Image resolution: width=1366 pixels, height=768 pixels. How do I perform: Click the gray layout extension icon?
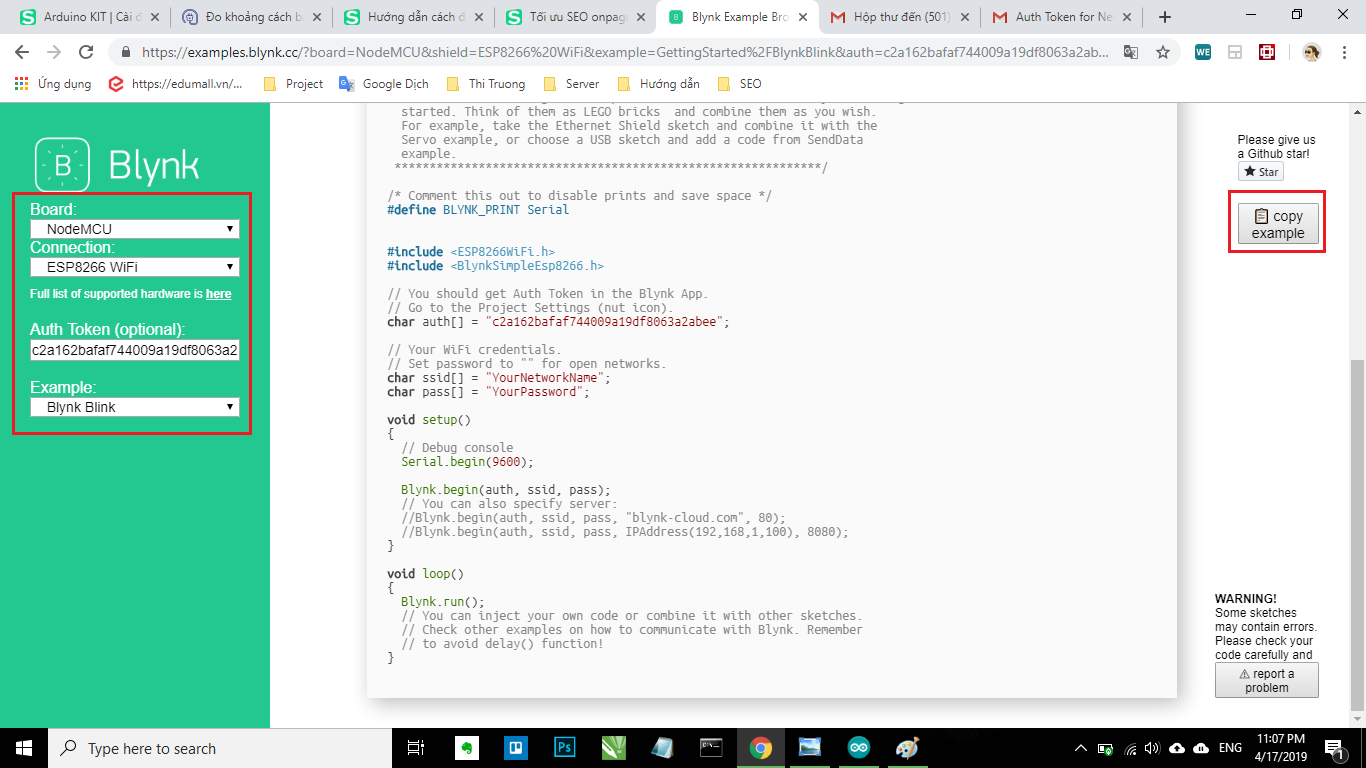[1235, 52]
